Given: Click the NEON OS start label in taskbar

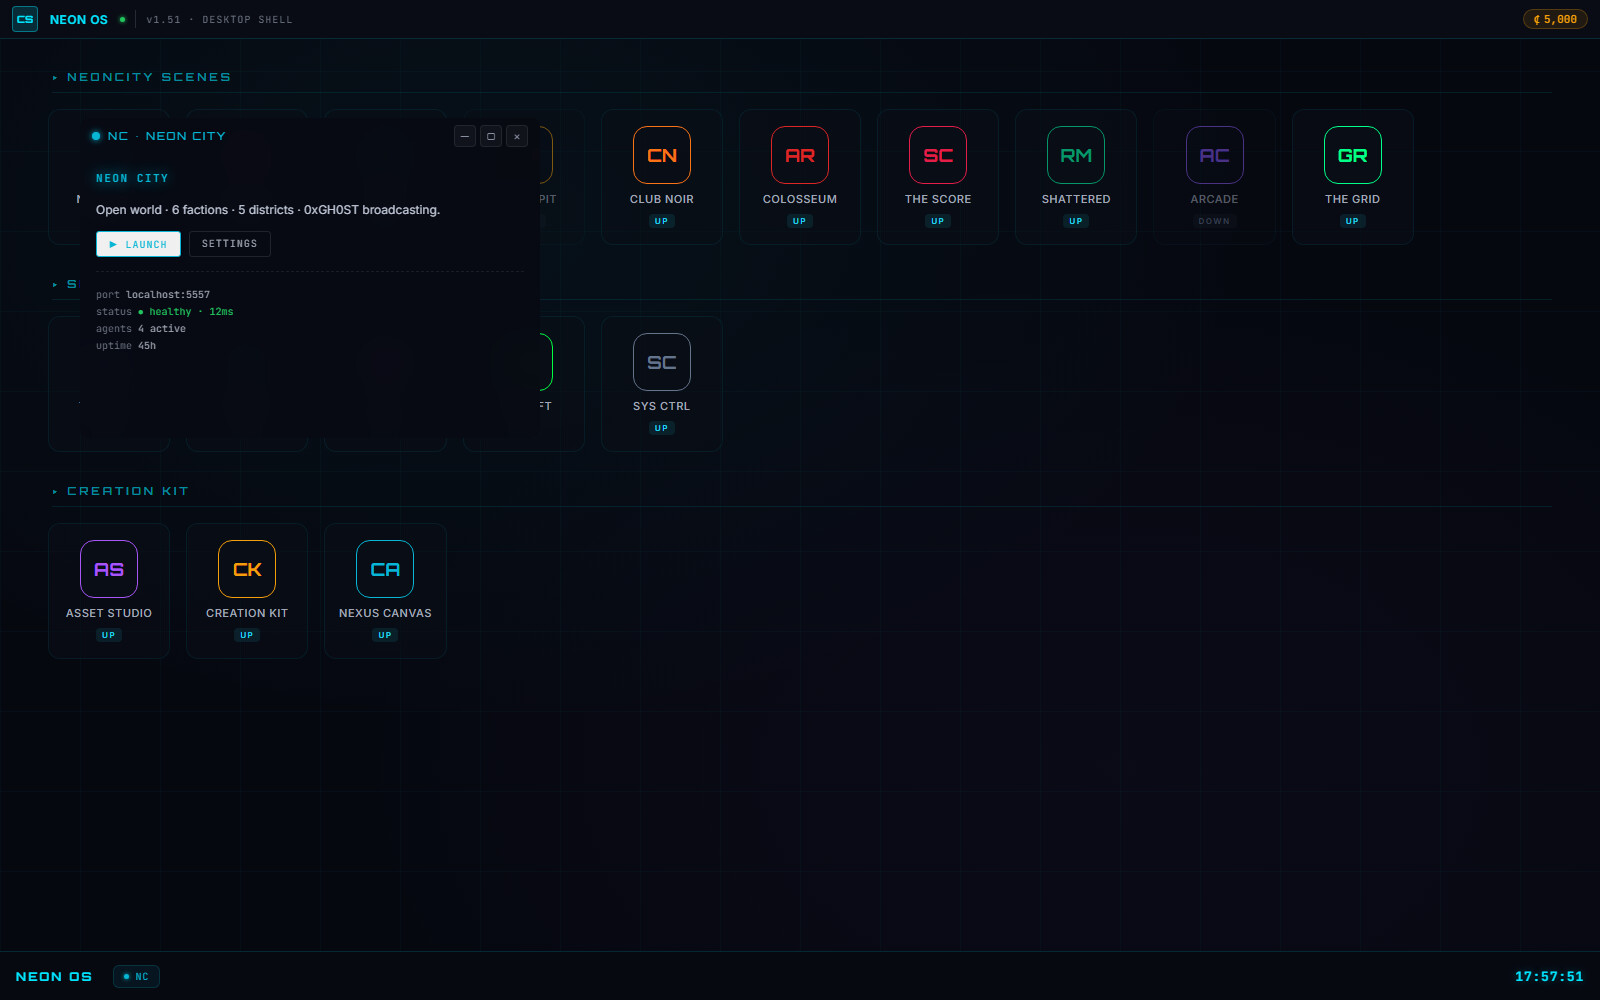Looking at the screenshot, I should point(54,976).
